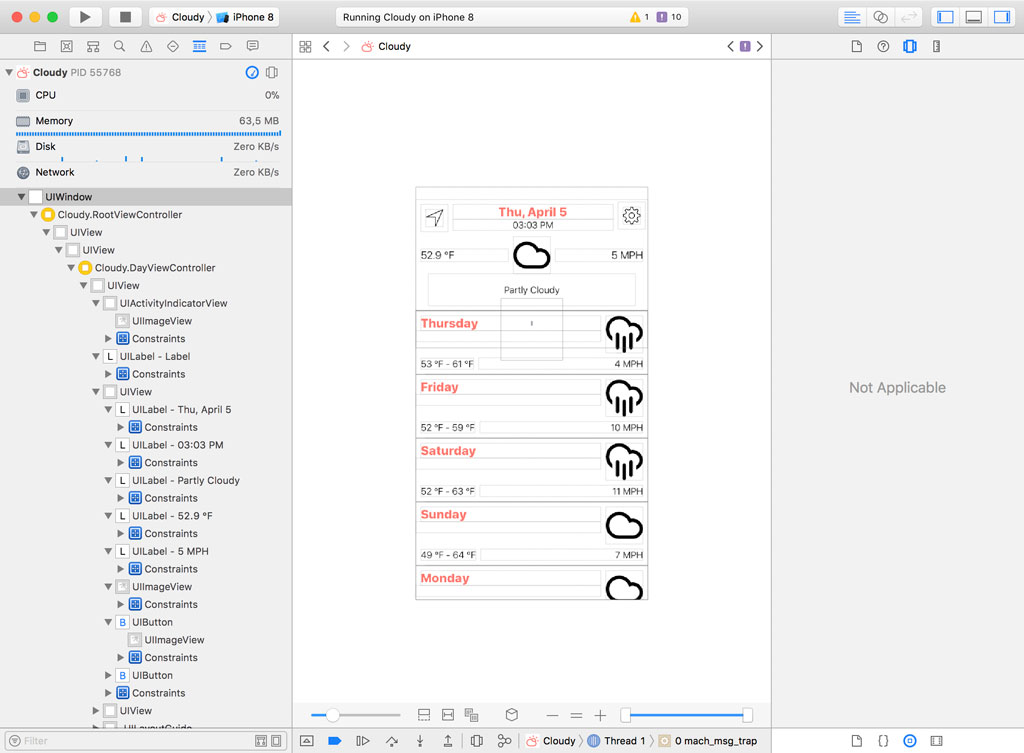Click the Debug View Hierarchy button
Screen dimensions: 1024x753
pos(477,741)
